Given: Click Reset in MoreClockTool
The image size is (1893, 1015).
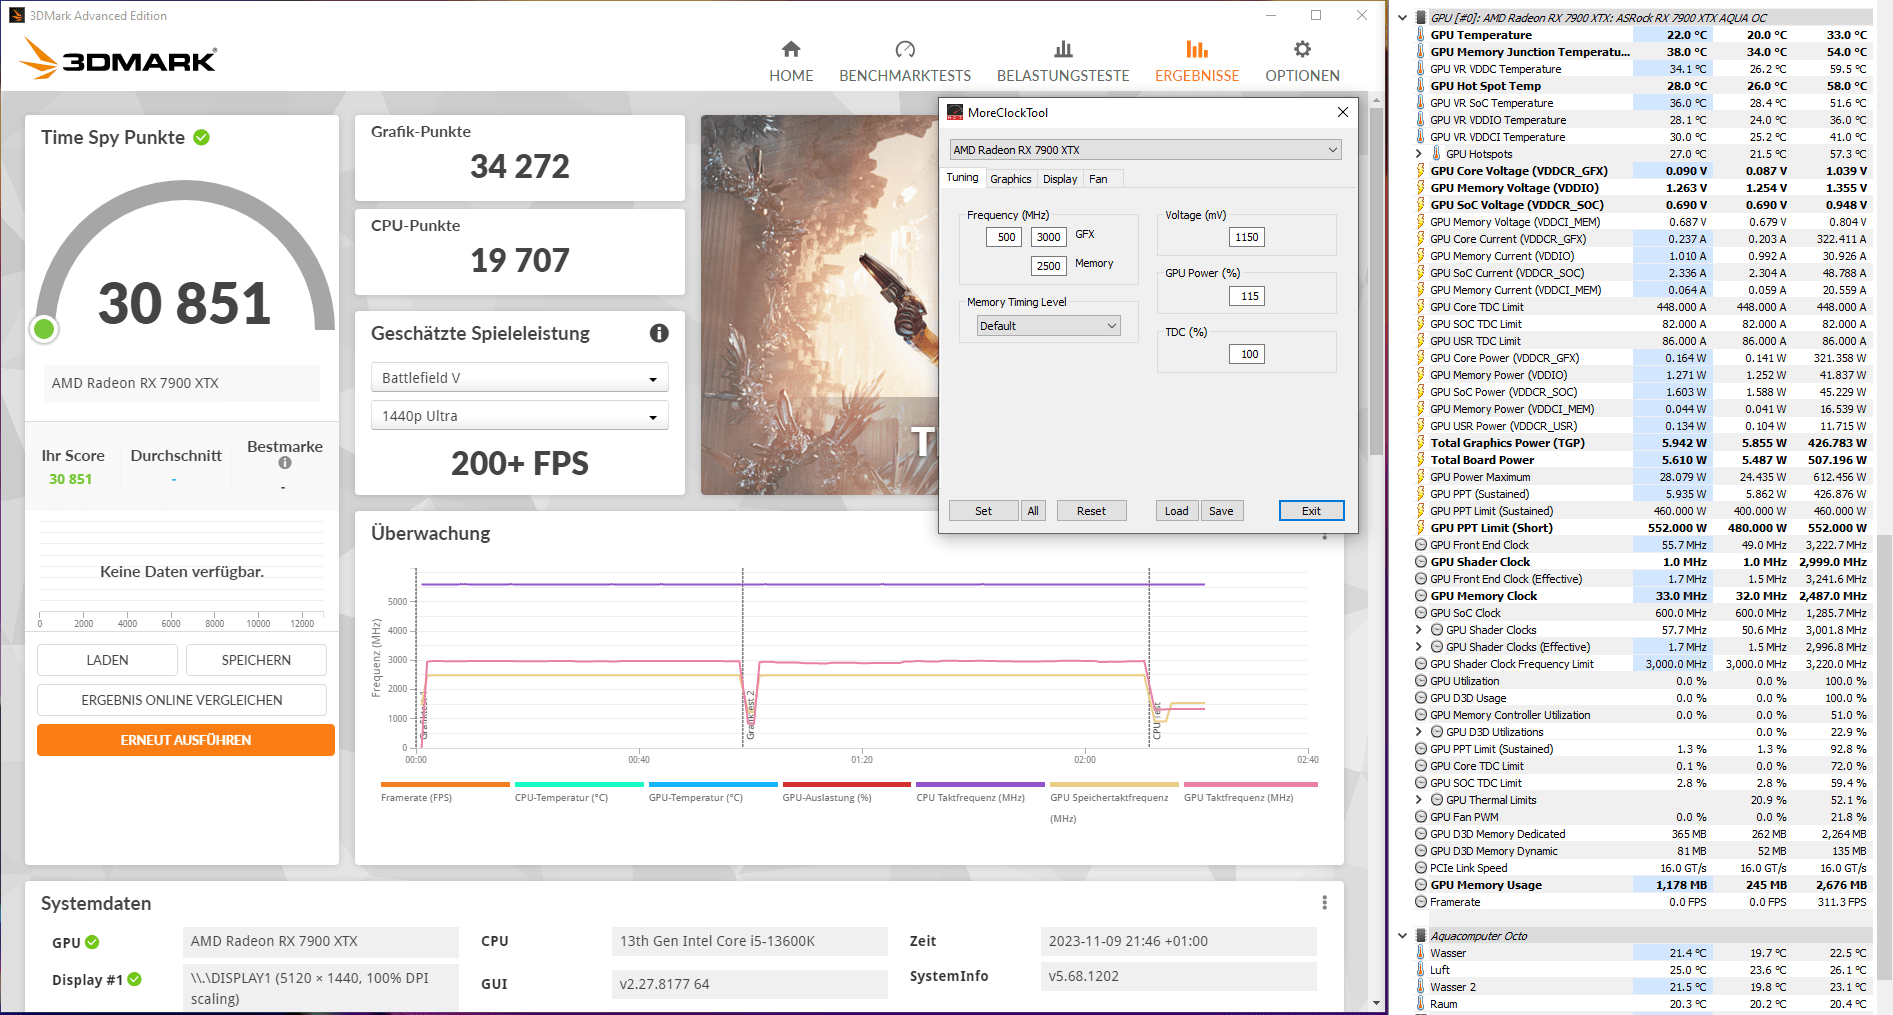Looking at the screenshot, I should coord(1091,511).
